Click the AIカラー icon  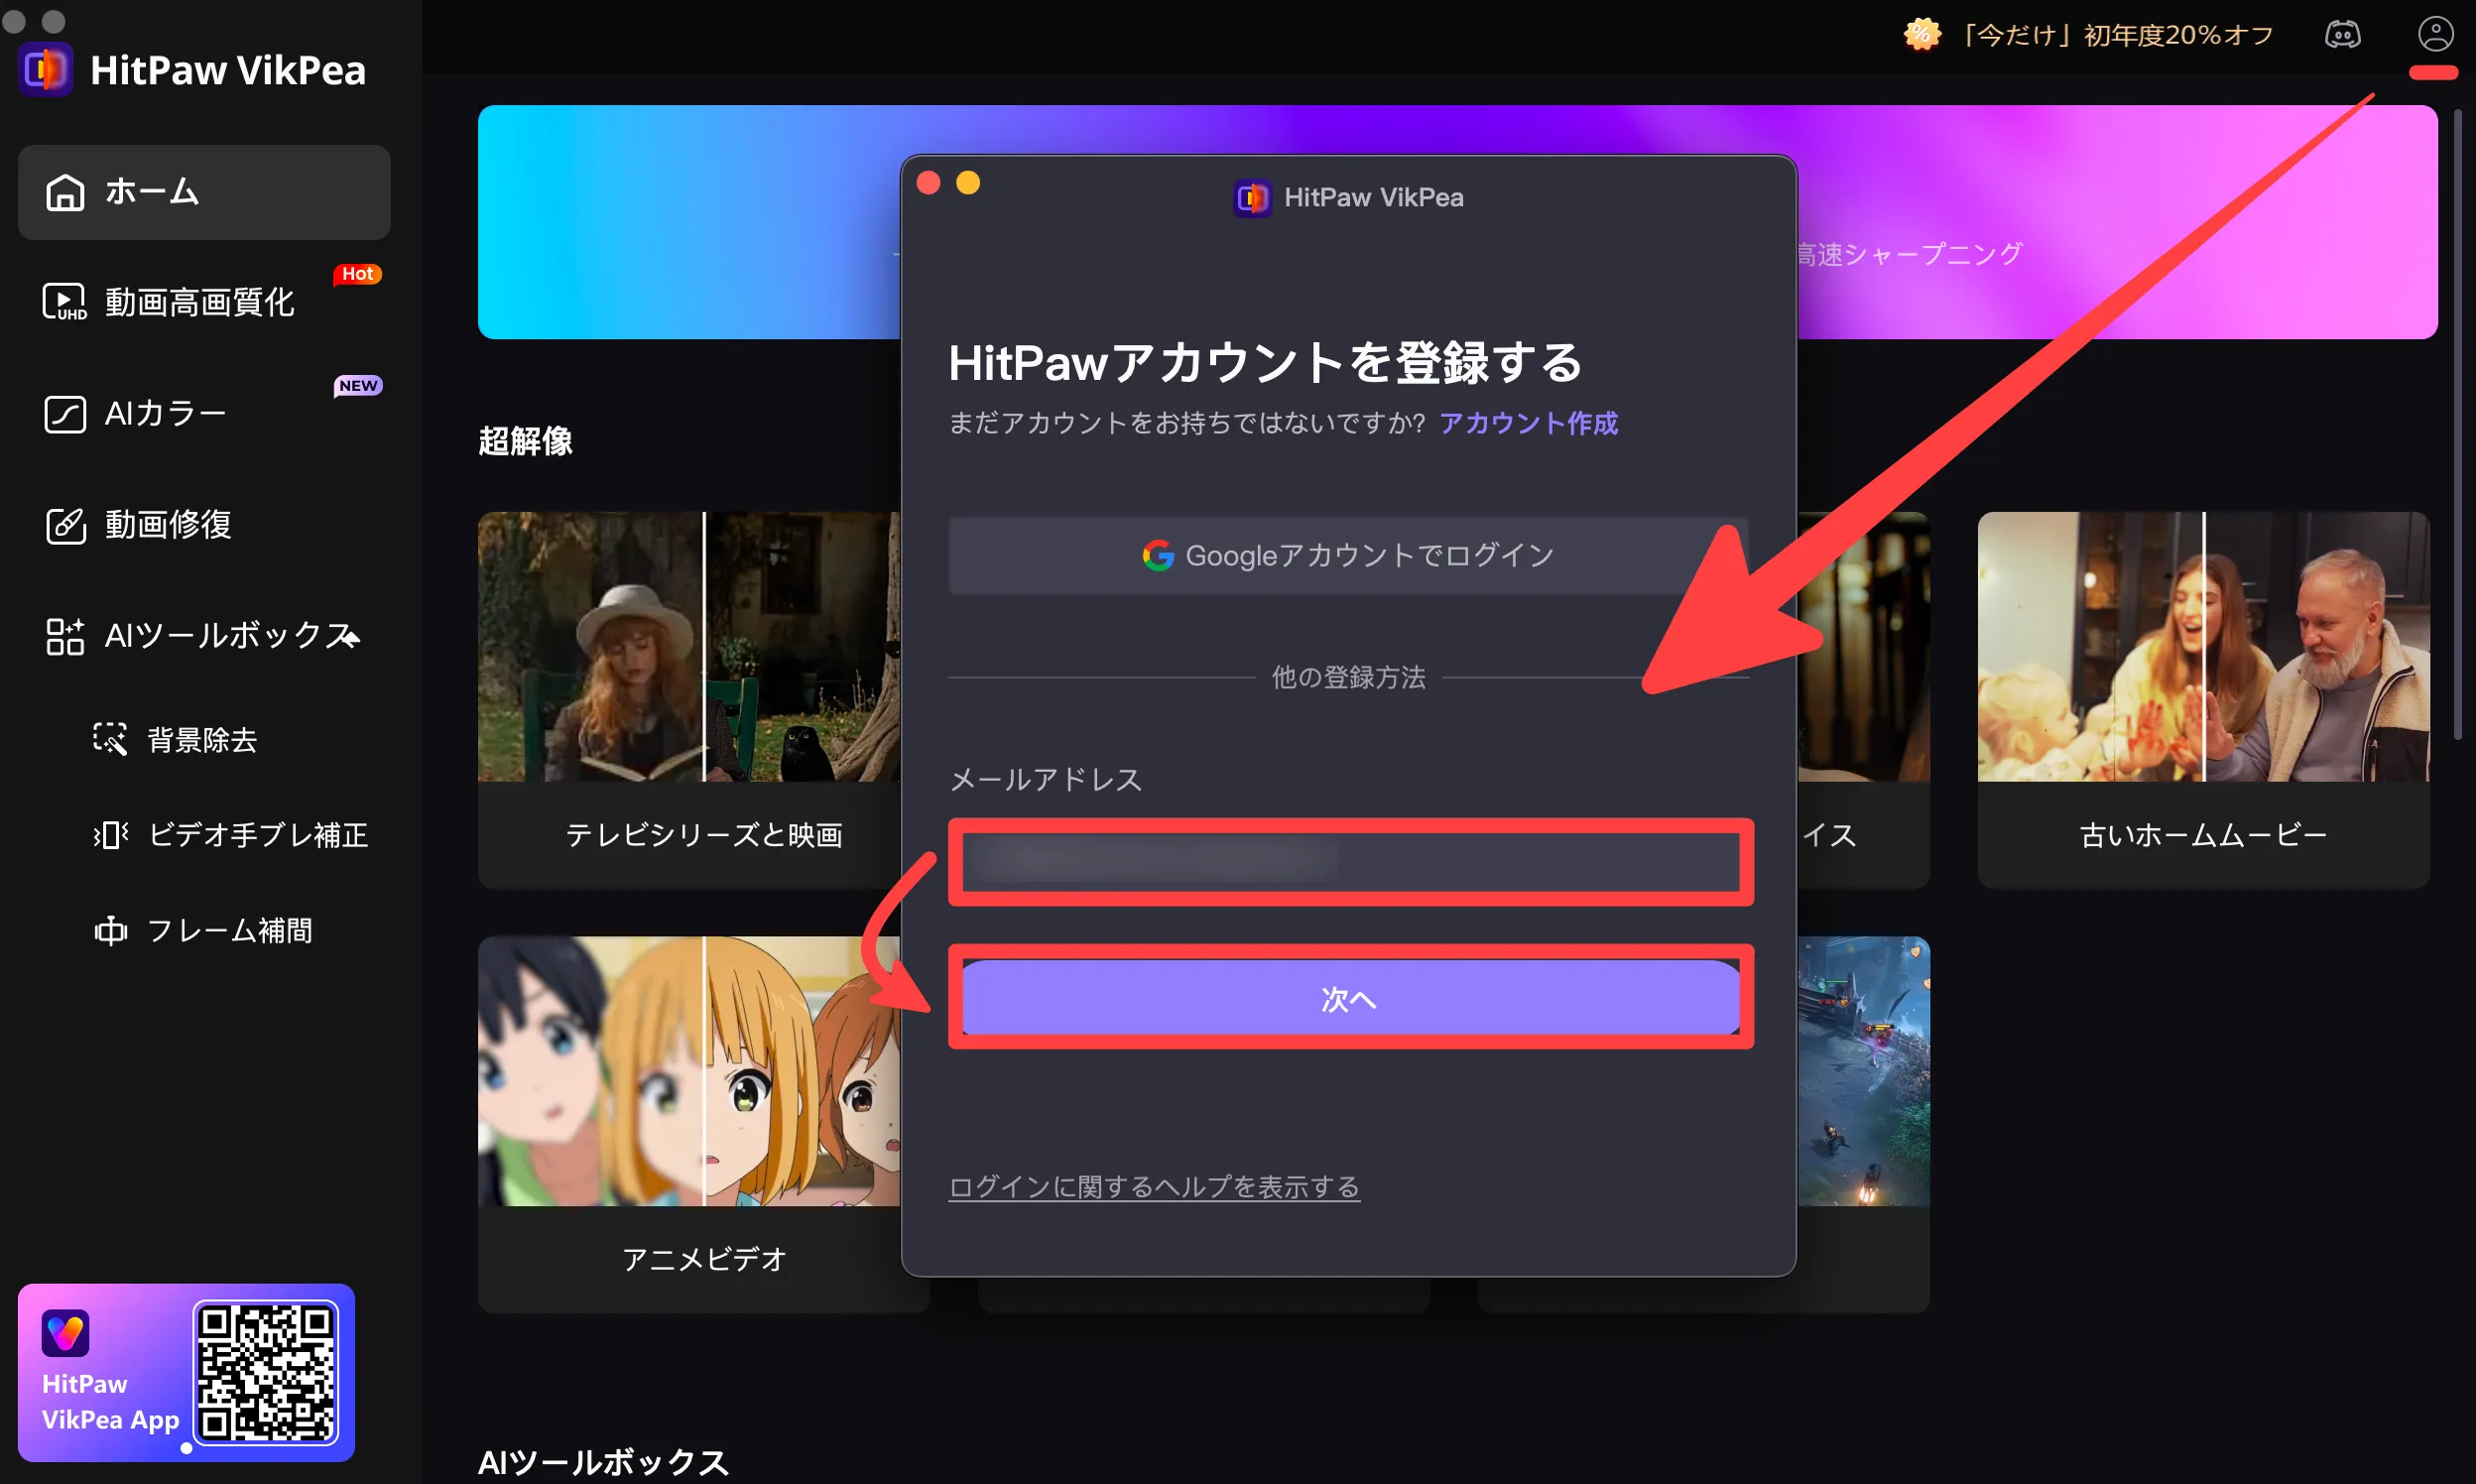point(65,413)
